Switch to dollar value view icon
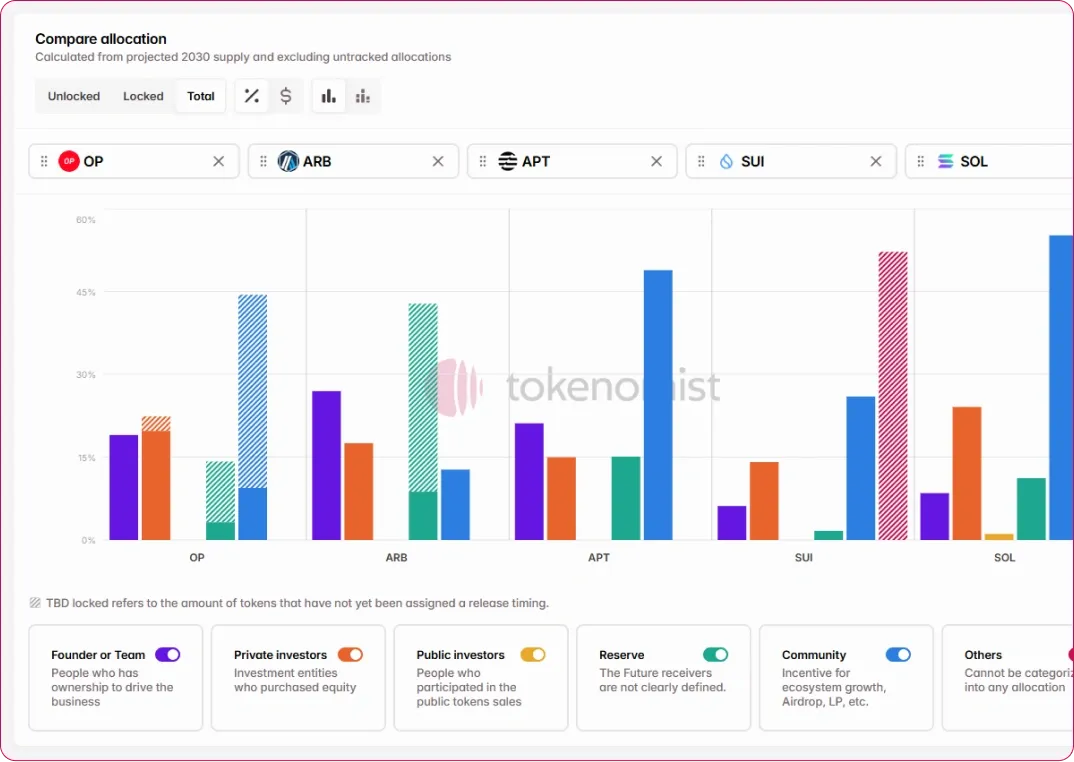The width and height of the screenshot is (1074, 762). coord(286,96)
